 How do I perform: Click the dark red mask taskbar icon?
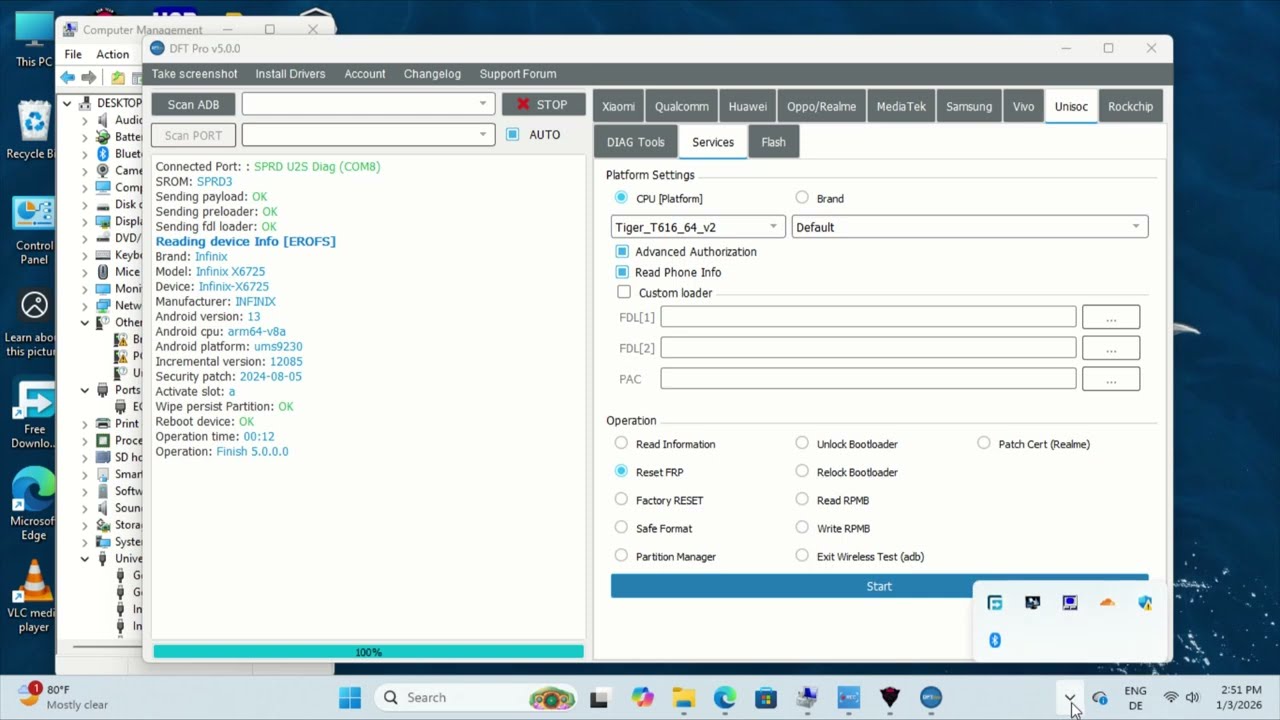coord(889,698)
